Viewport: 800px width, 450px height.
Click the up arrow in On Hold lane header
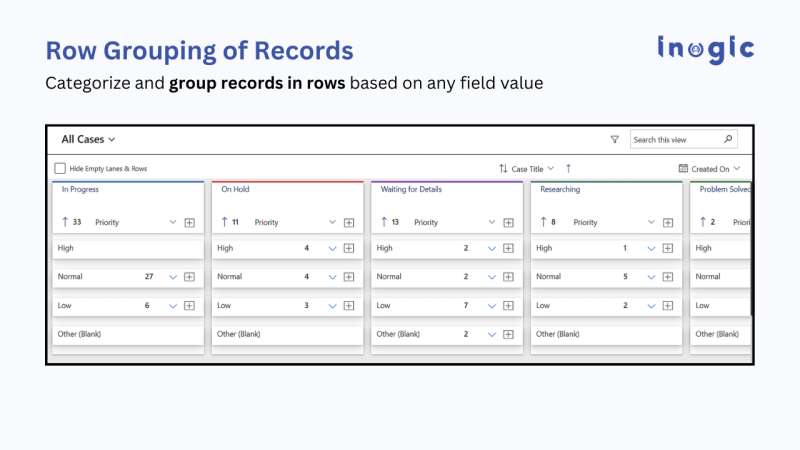[x=224, y=222]
